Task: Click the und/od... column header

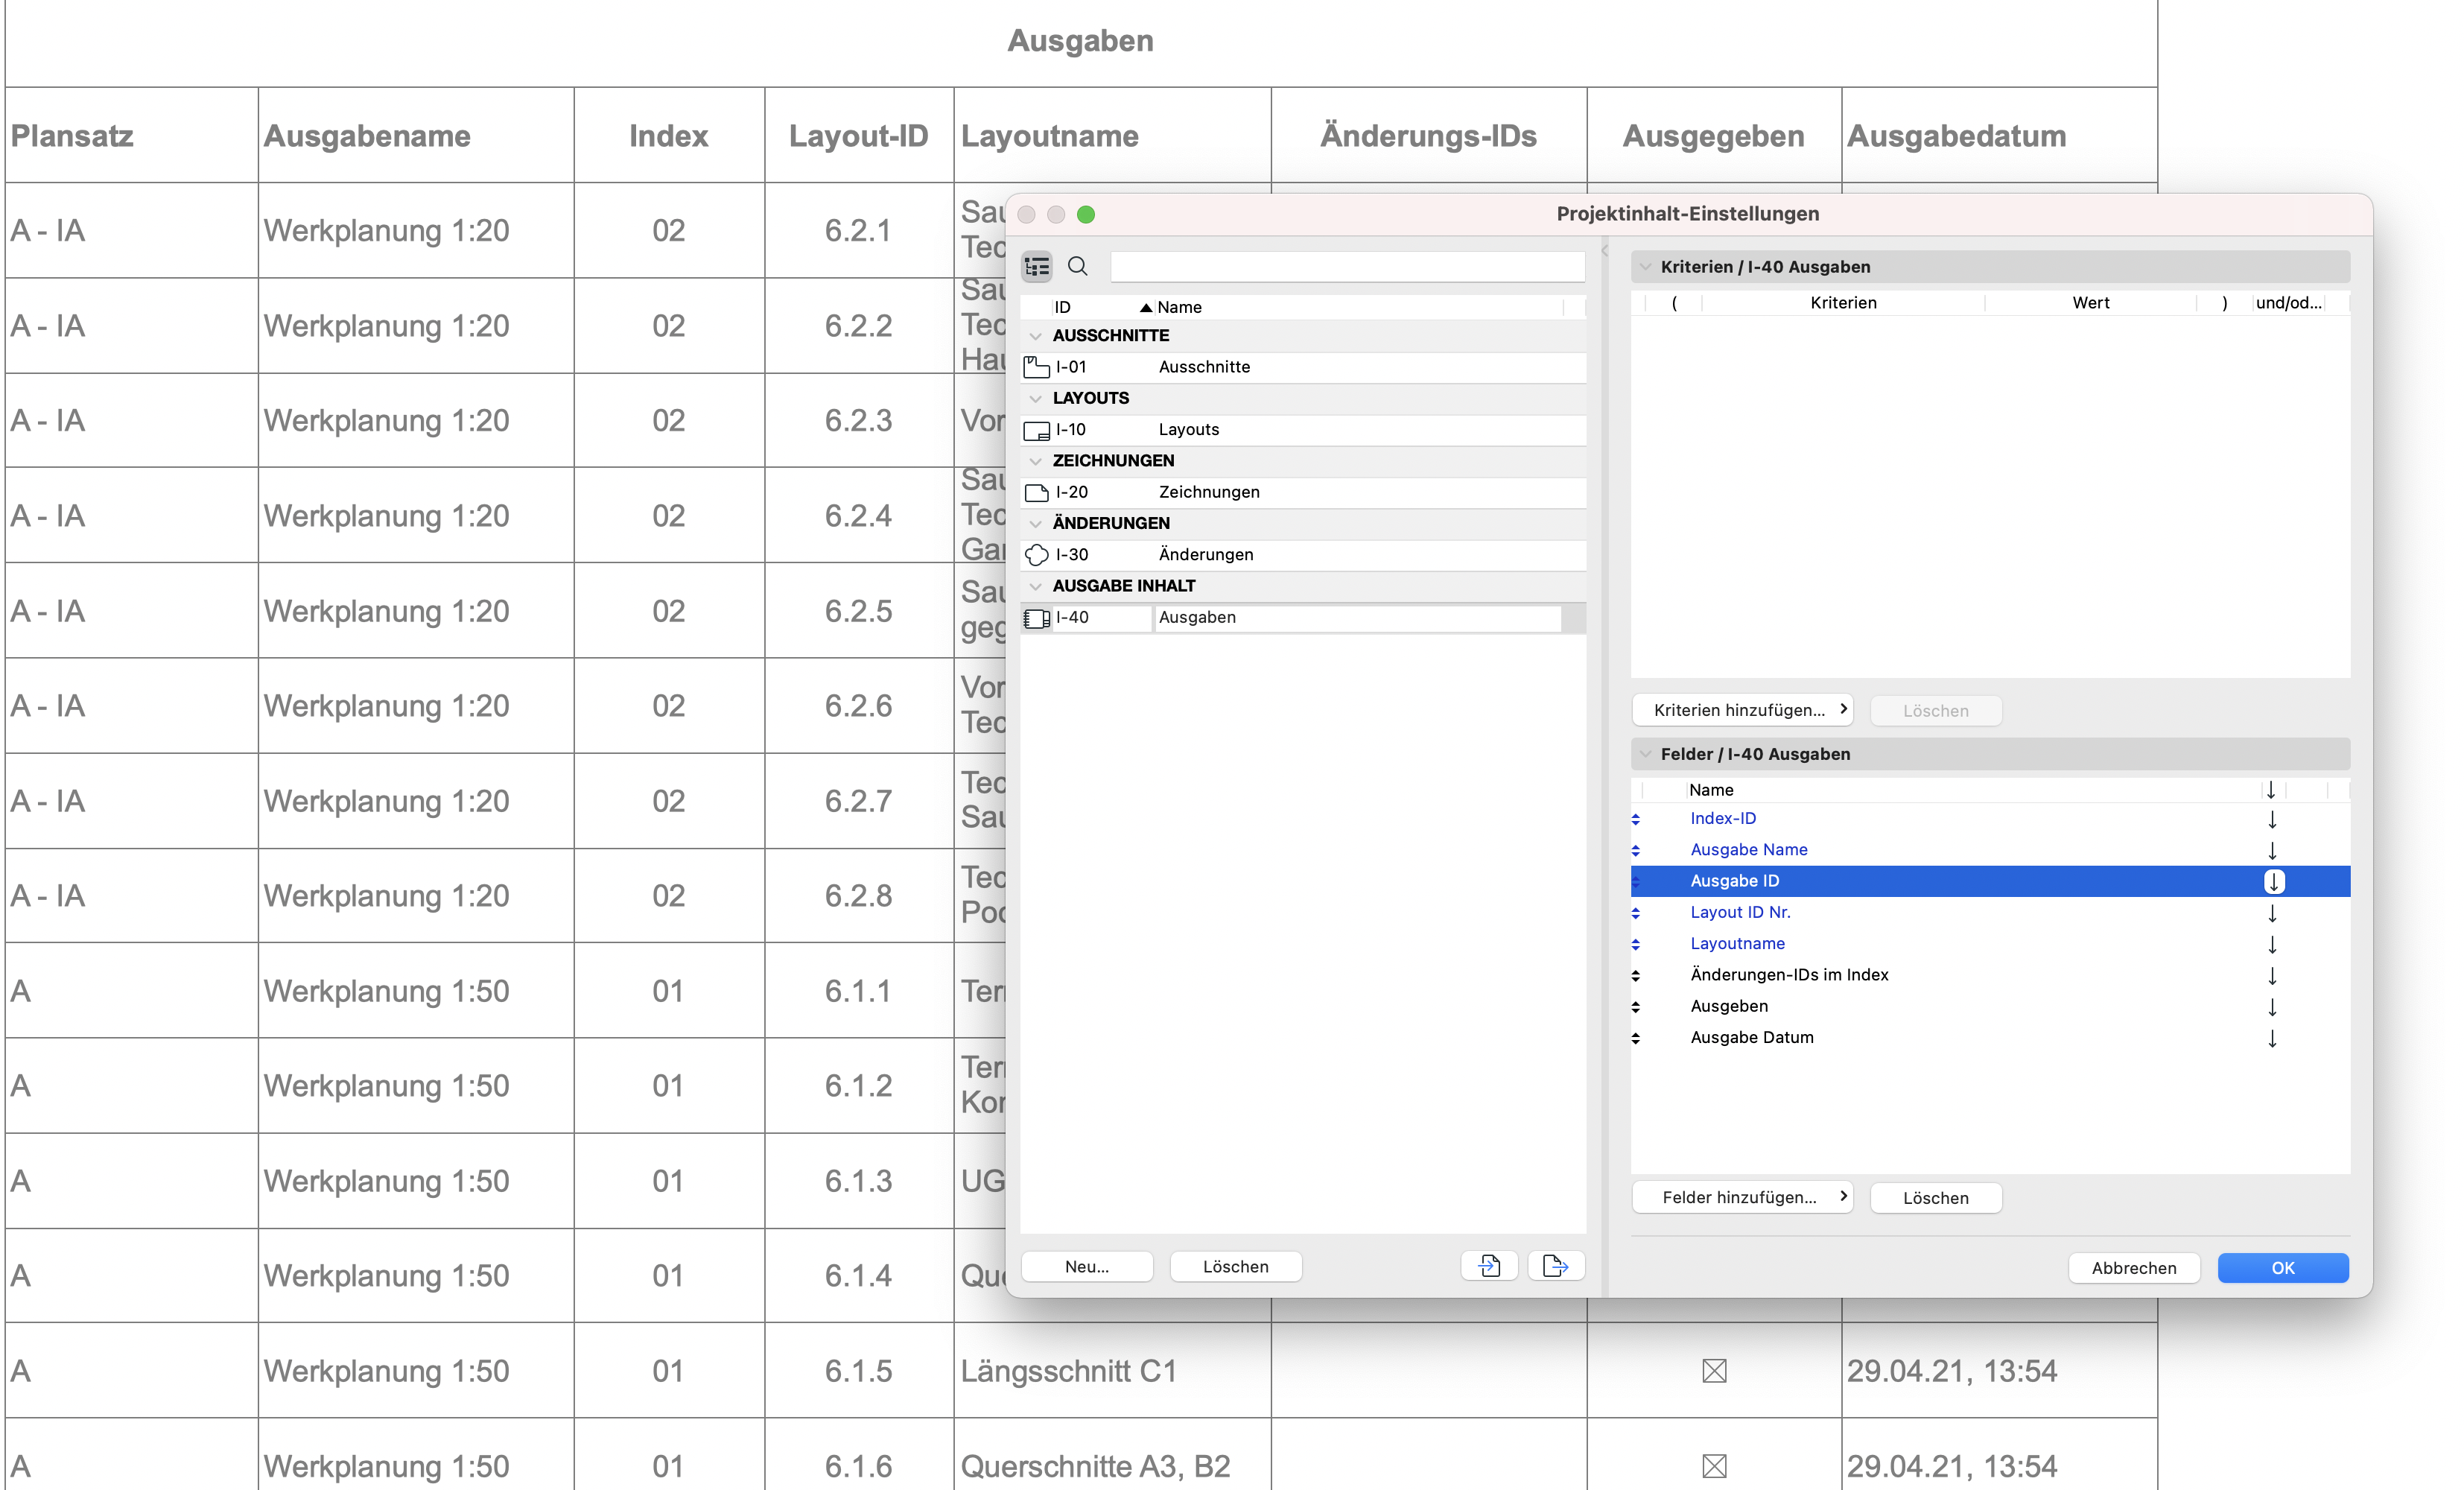Action: [2289, 303]
